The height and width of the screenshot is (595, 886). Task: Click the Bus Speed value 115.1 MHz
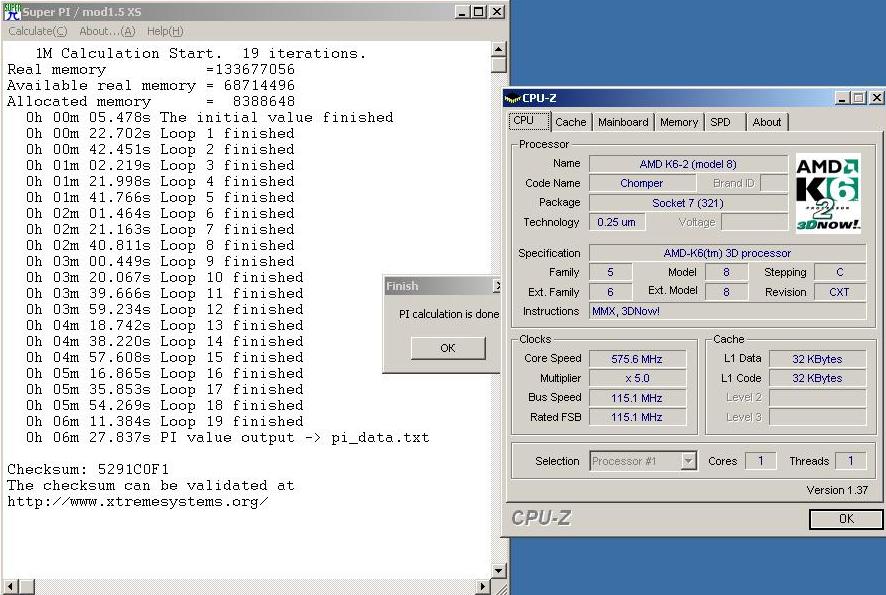tap(637, 398)
